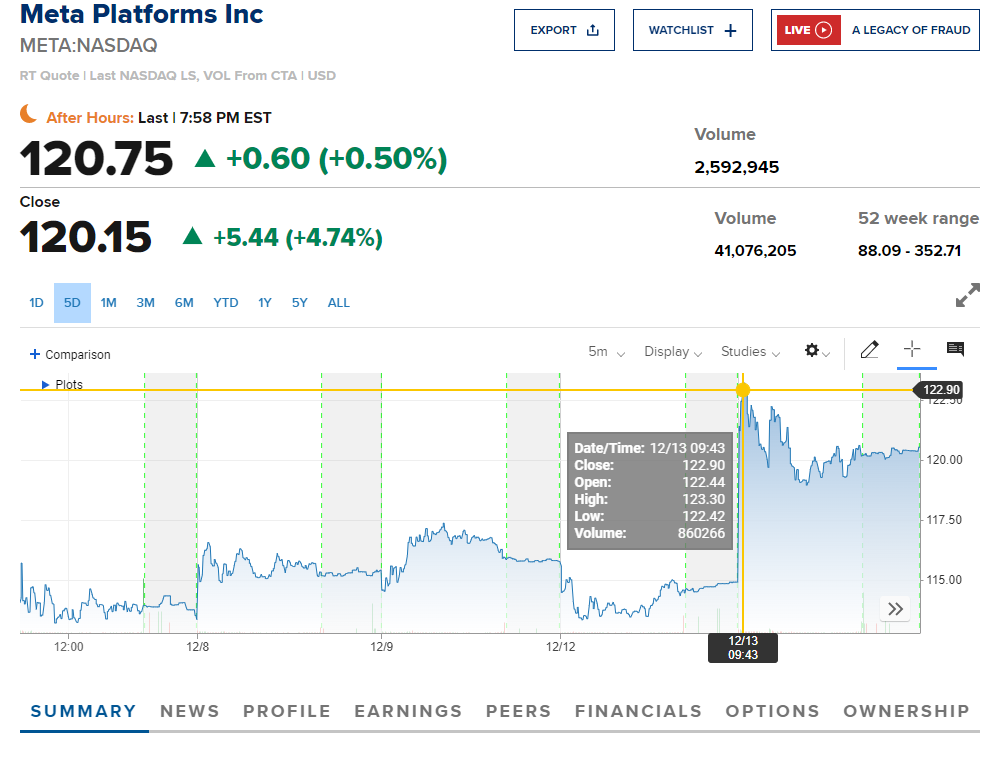Screen dimensions: 987x765
Task: Select the crosshair cursor tool
Action: coord(912,349)
